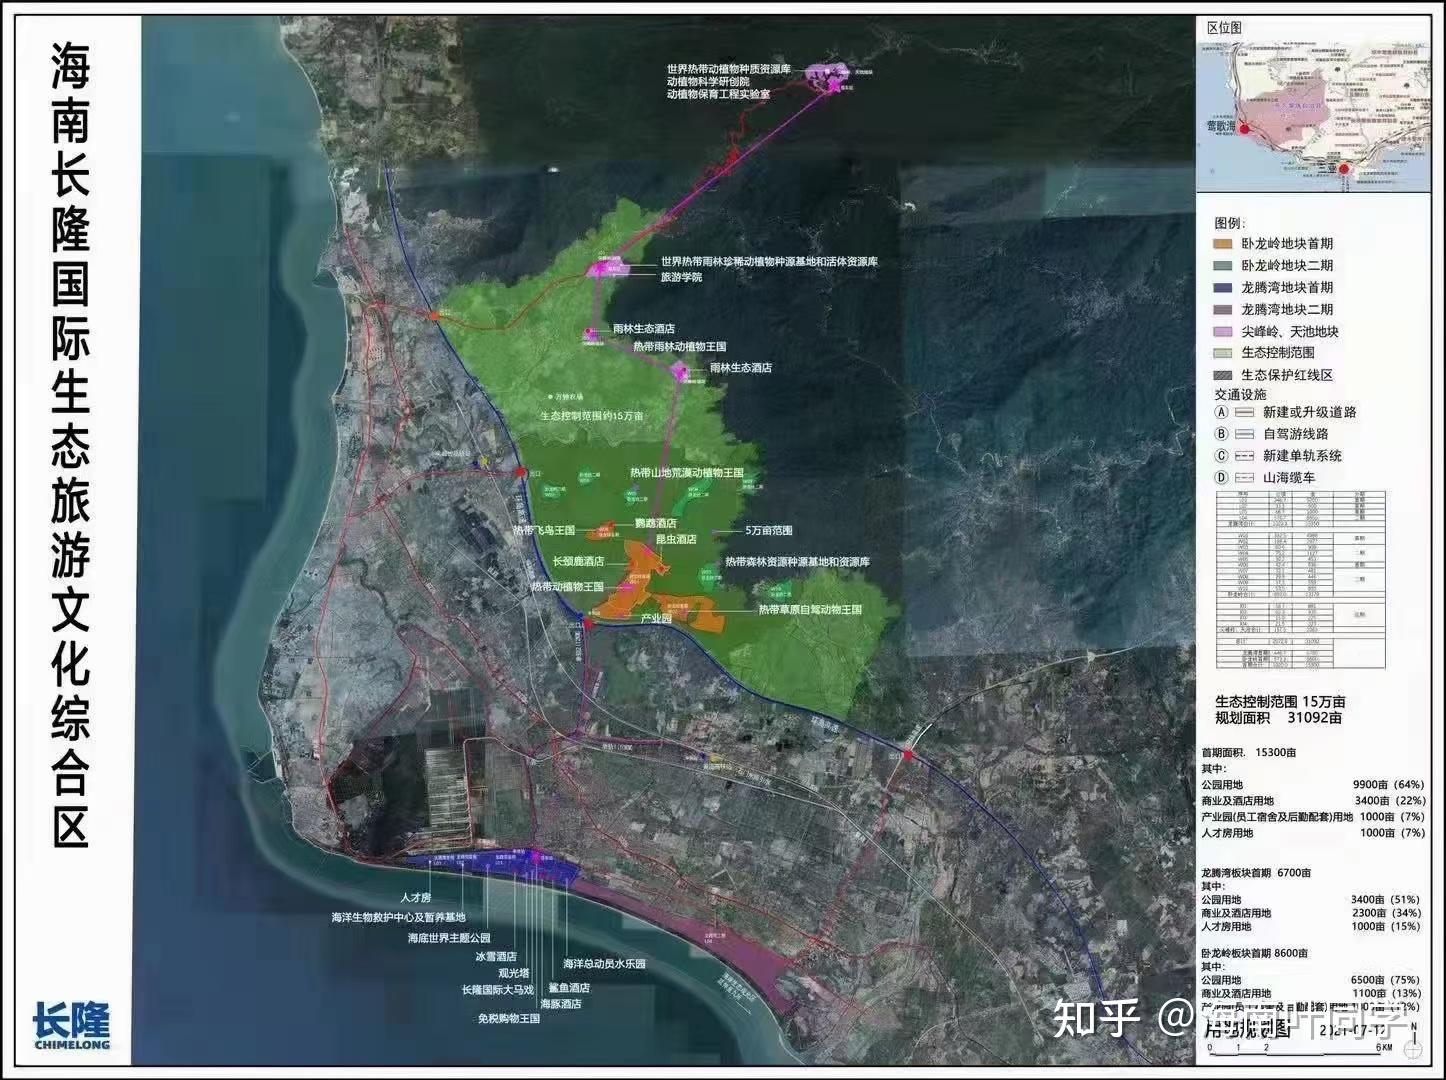Image resolution: width=1446 pixels, height=1080 pixels.
Task: Click the 热带雨林动植物王国 map label
Action: [x=679, y=346]
